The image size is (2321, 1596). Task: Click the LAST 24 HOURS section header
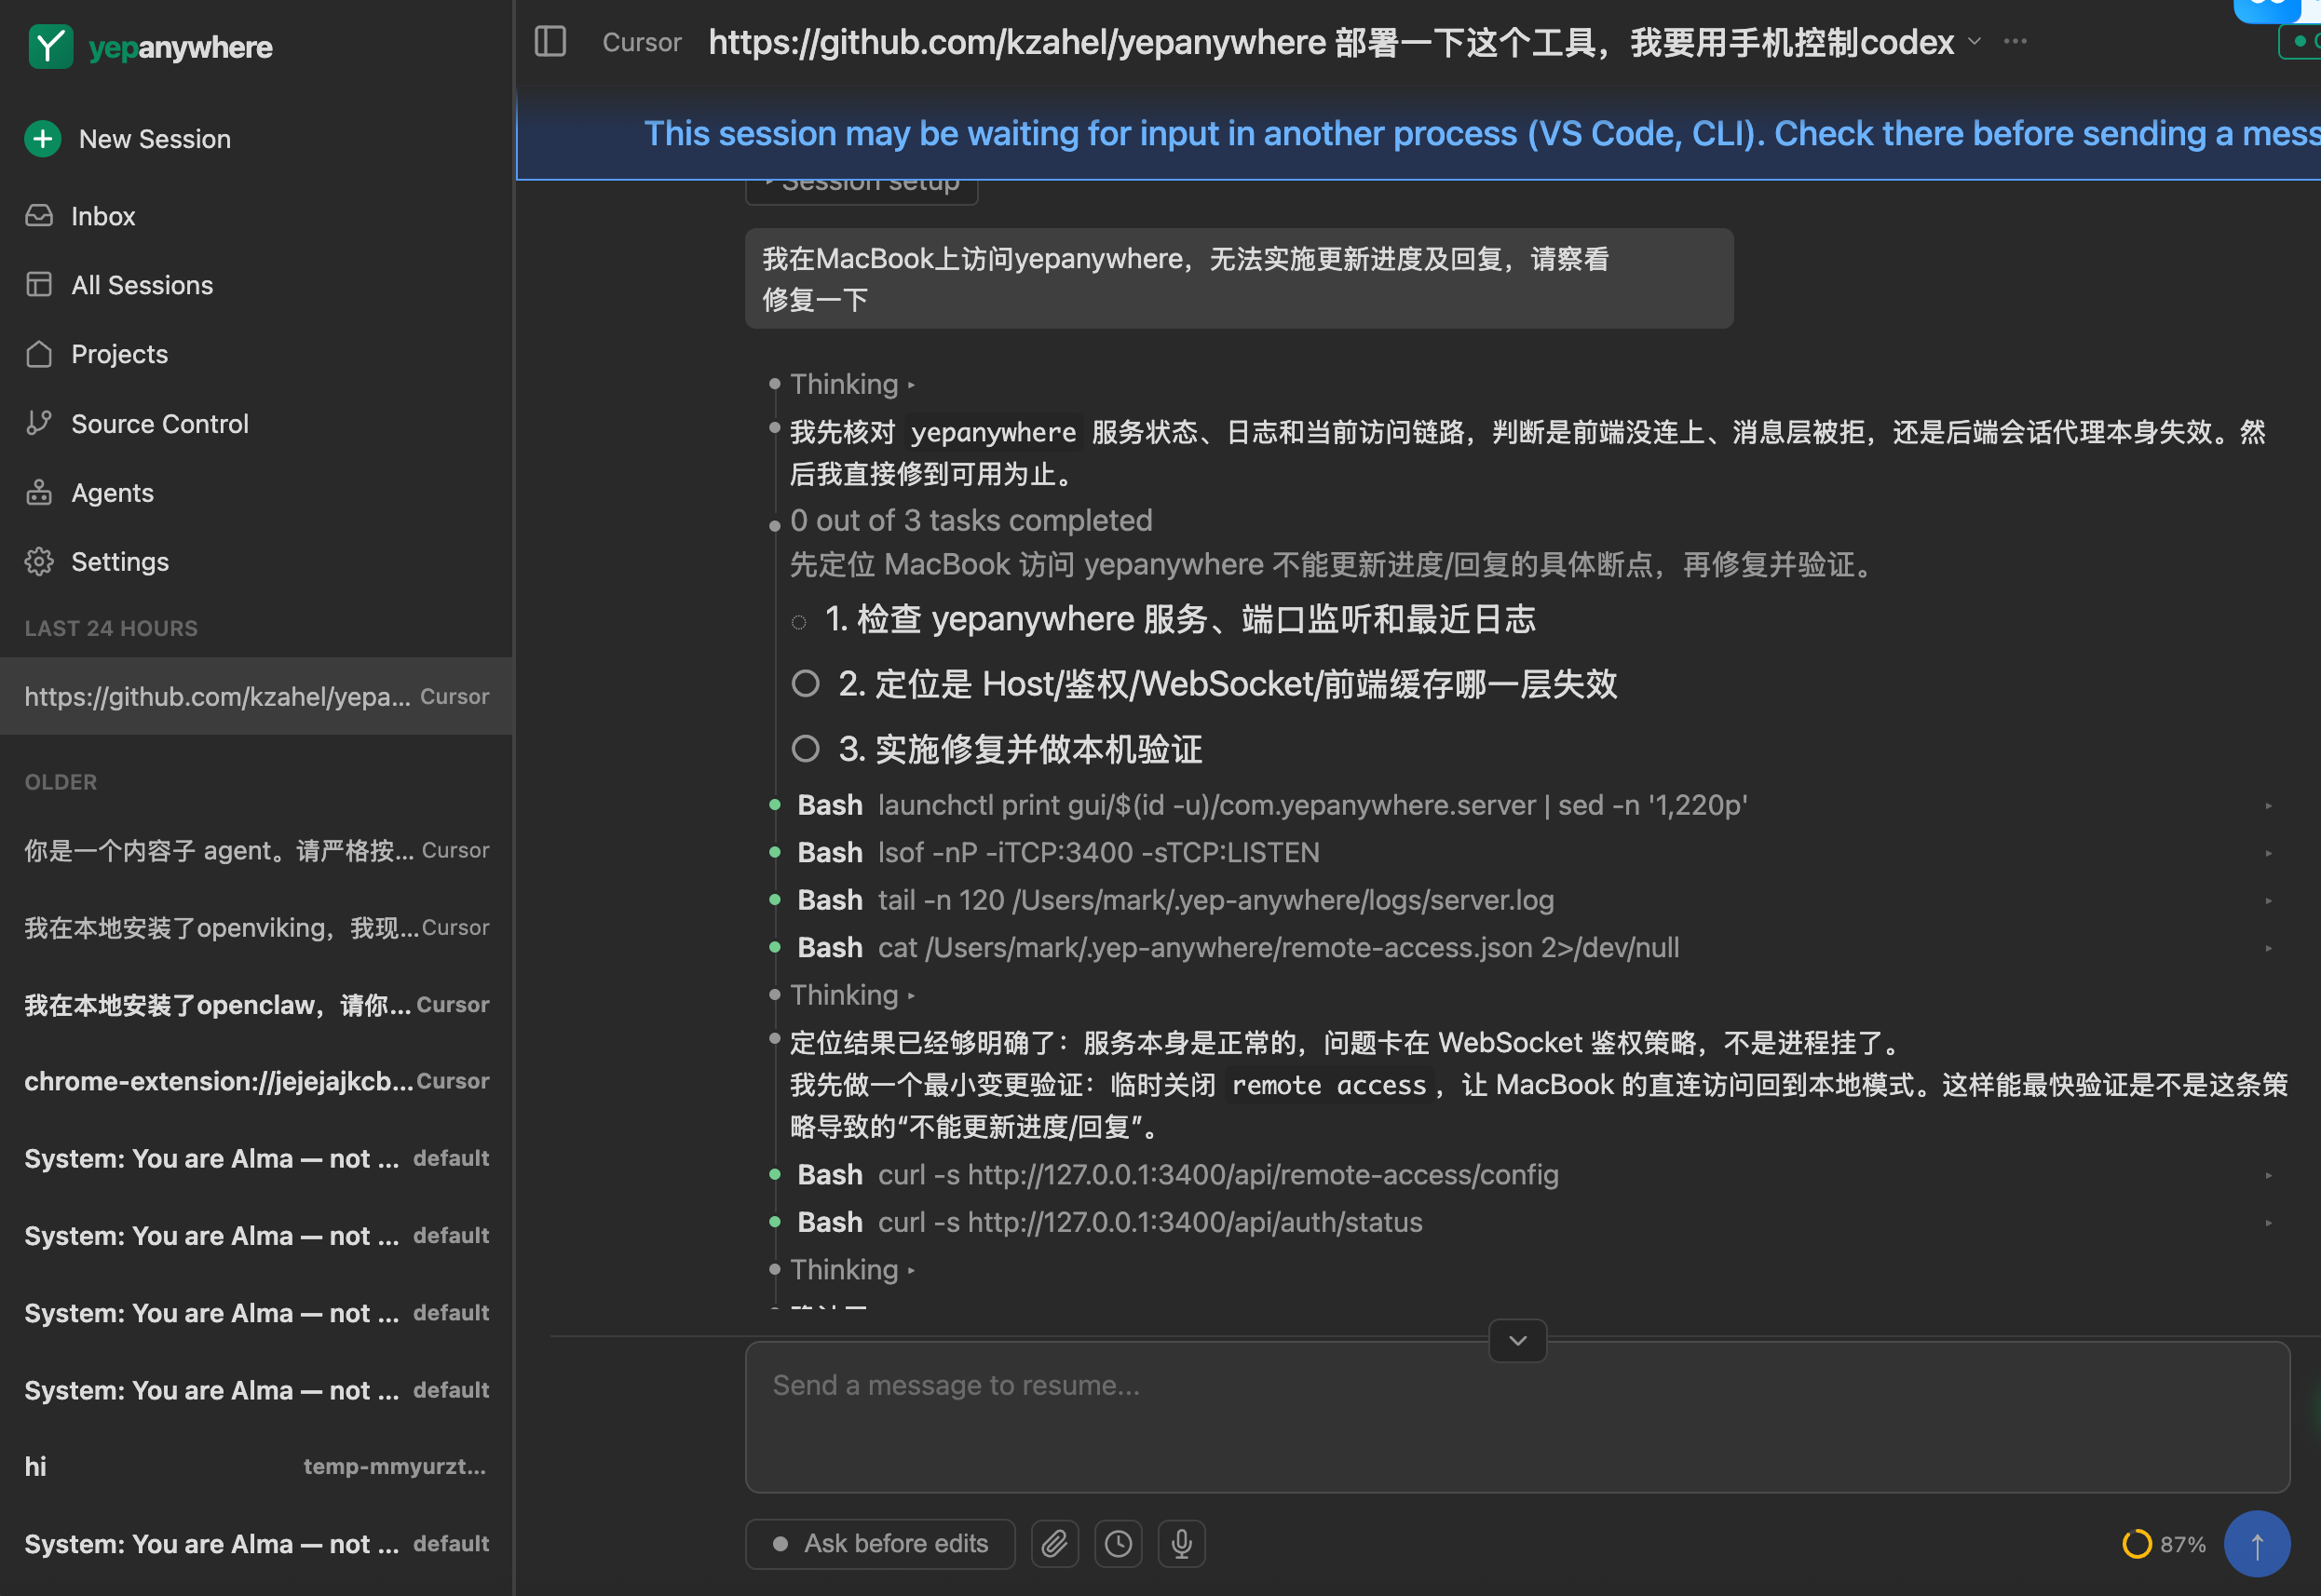click(x=111, y=629)
